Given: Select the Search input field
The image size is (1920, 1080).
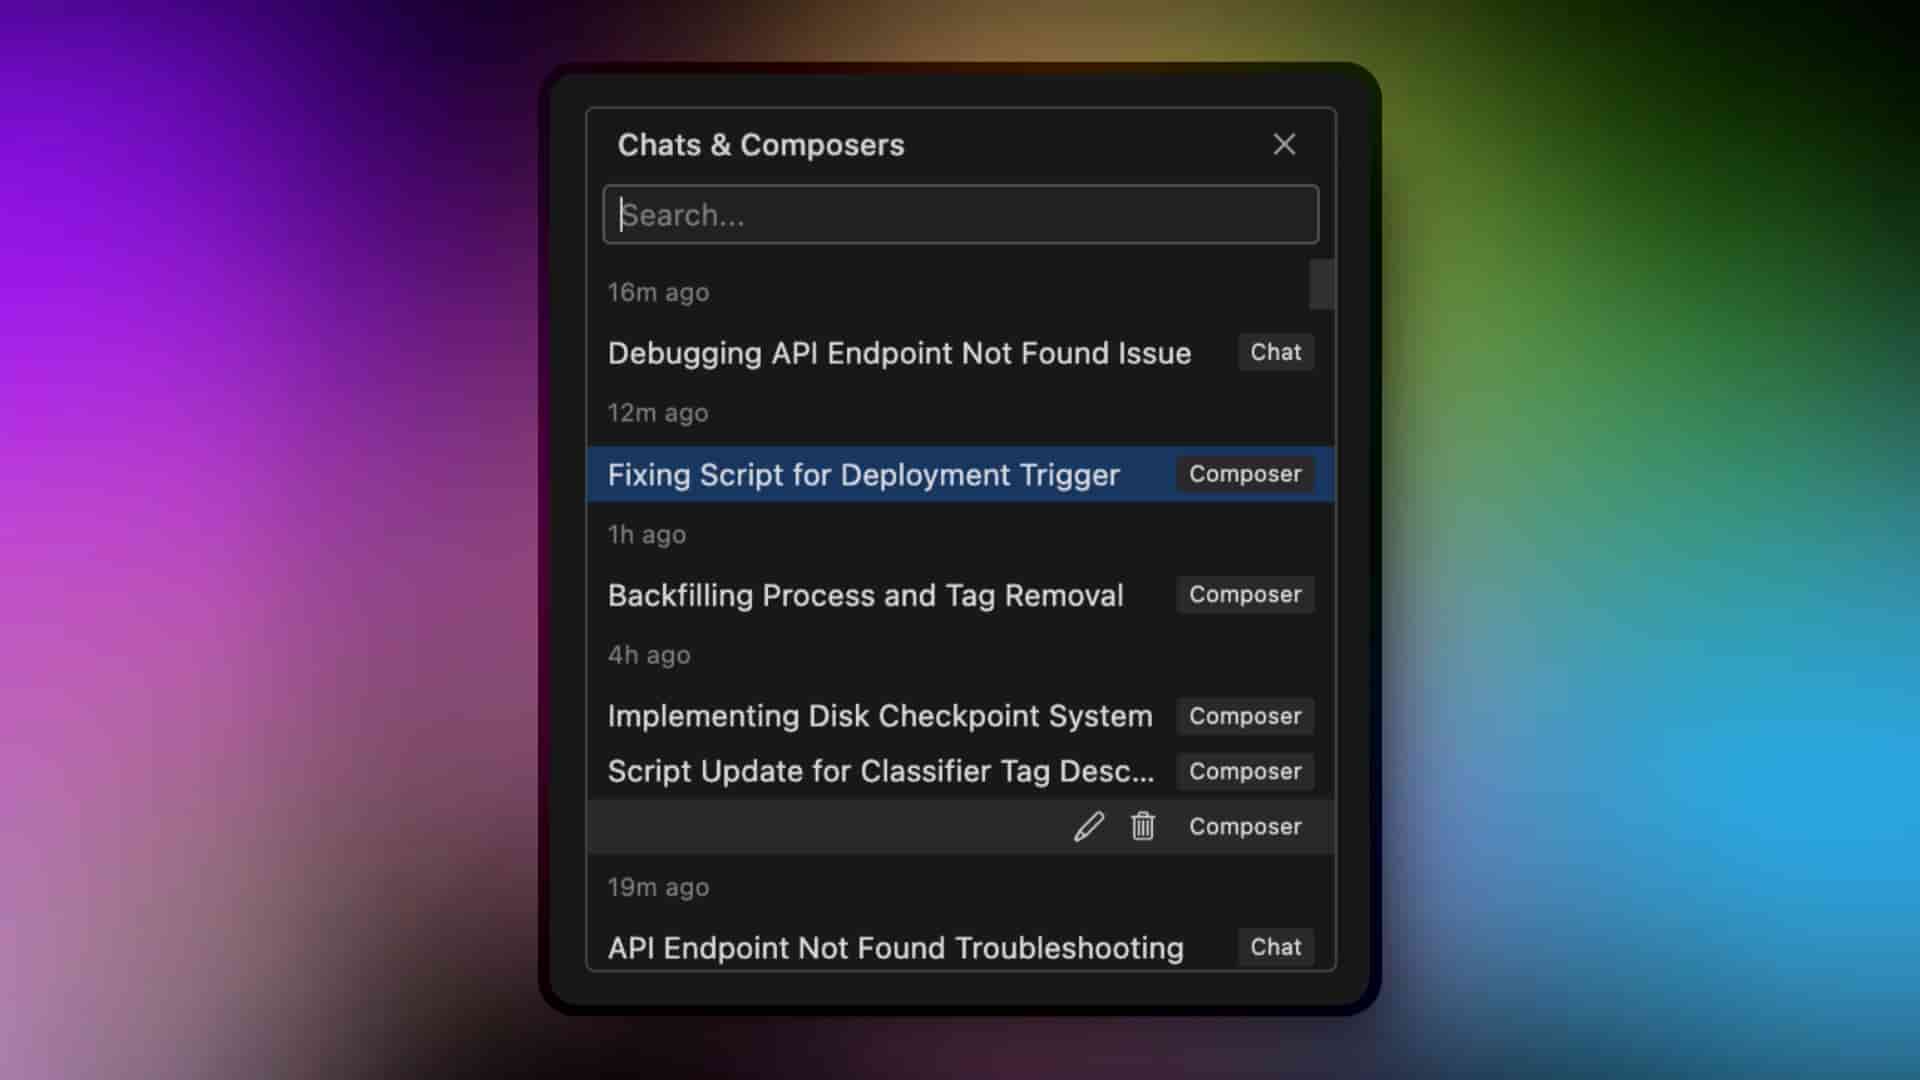Looking at the screenshot, I should pyautogui.click(x=960, y=214).
